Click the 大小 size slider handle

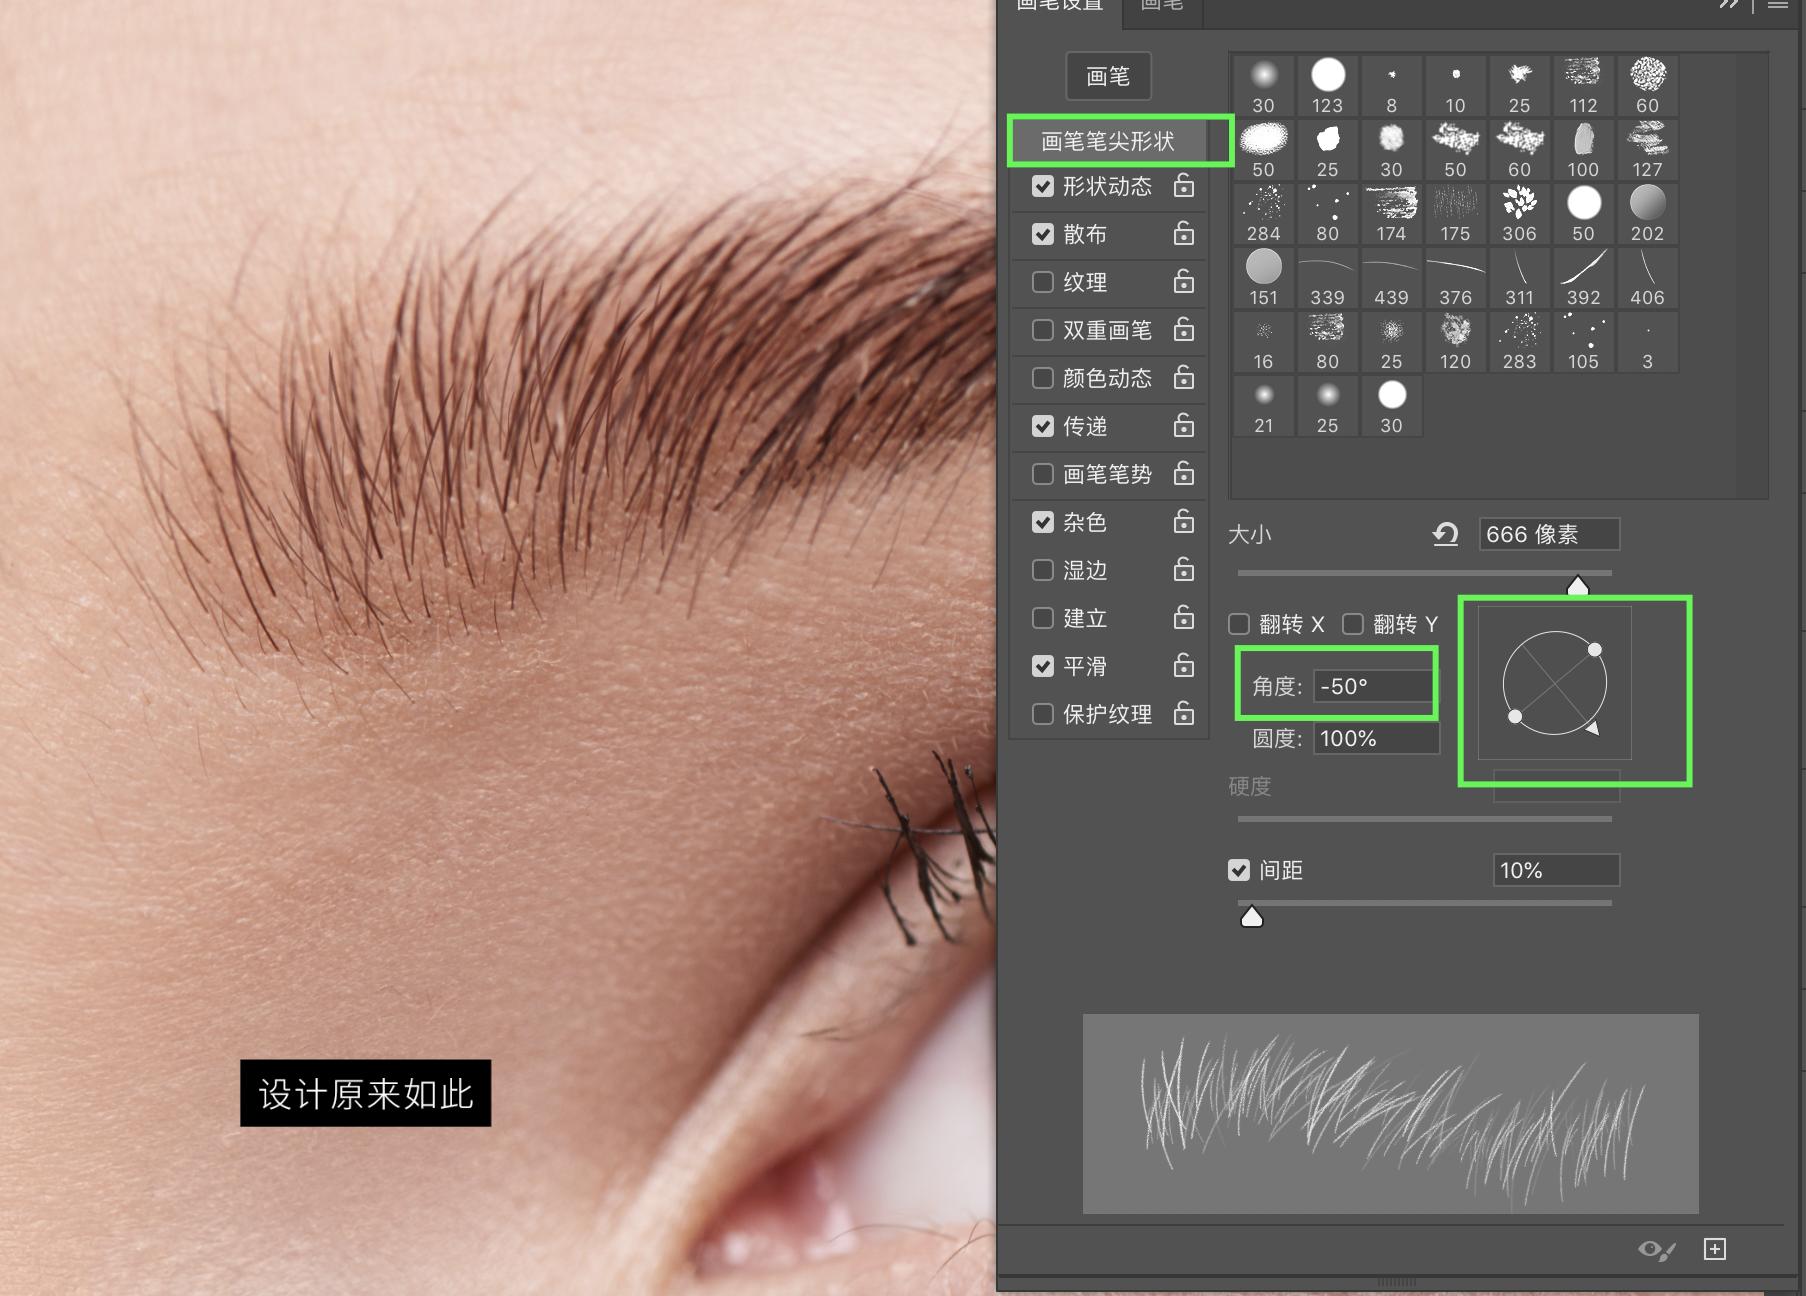click(1577, 586)
